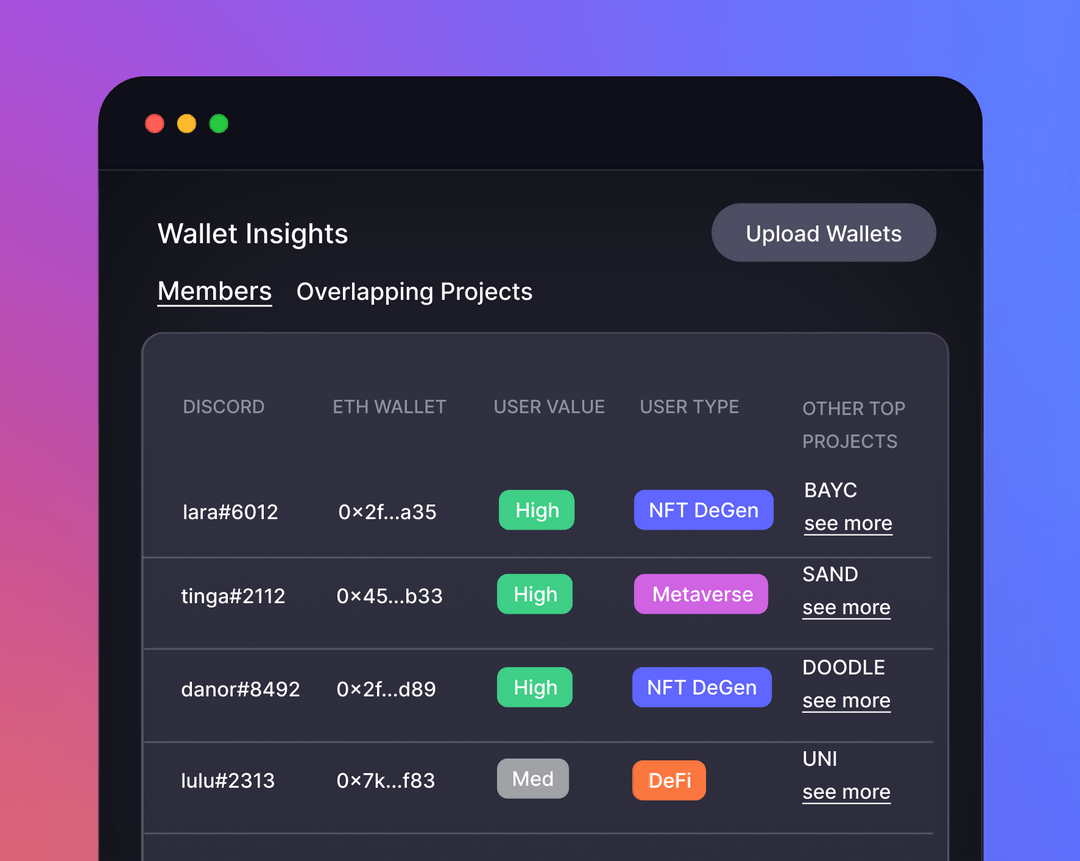Select the High badge for lara#6012
The height and width of the screenshot is (861, 1080).
[x=536, y=510]
